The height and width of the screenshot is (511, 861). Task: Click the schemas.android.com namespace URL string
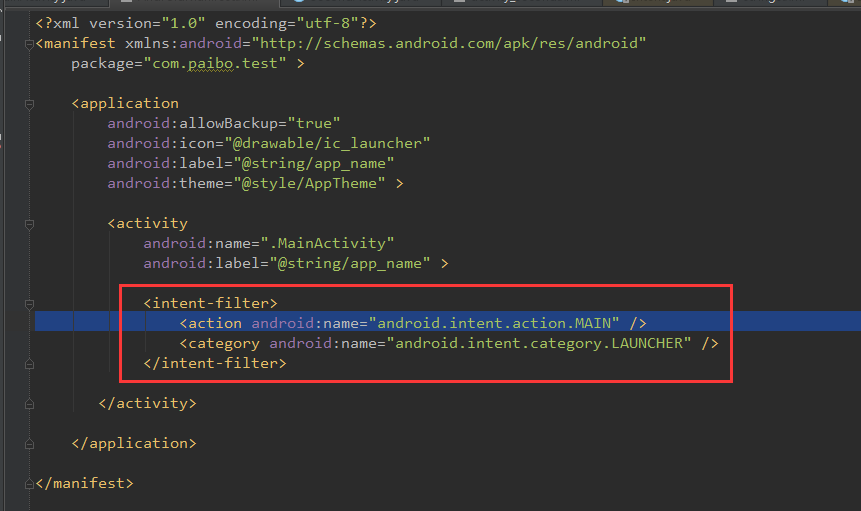[448, 43]
